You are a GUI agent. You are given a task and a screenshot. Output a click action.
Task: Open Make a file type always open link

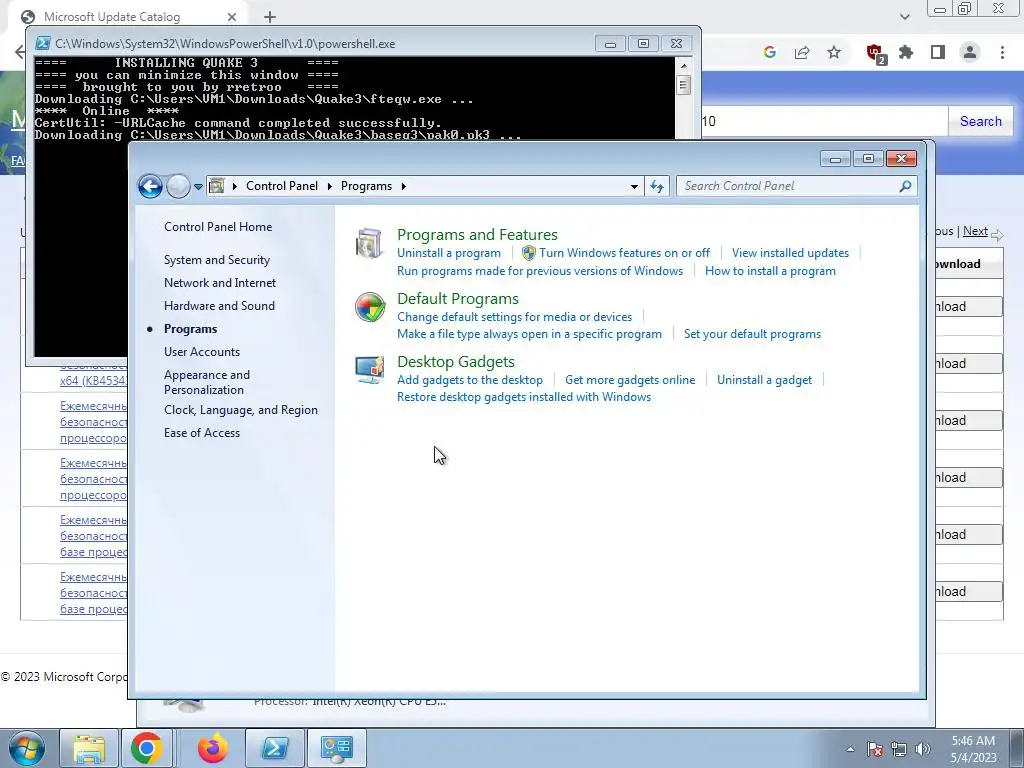[529, 334]
